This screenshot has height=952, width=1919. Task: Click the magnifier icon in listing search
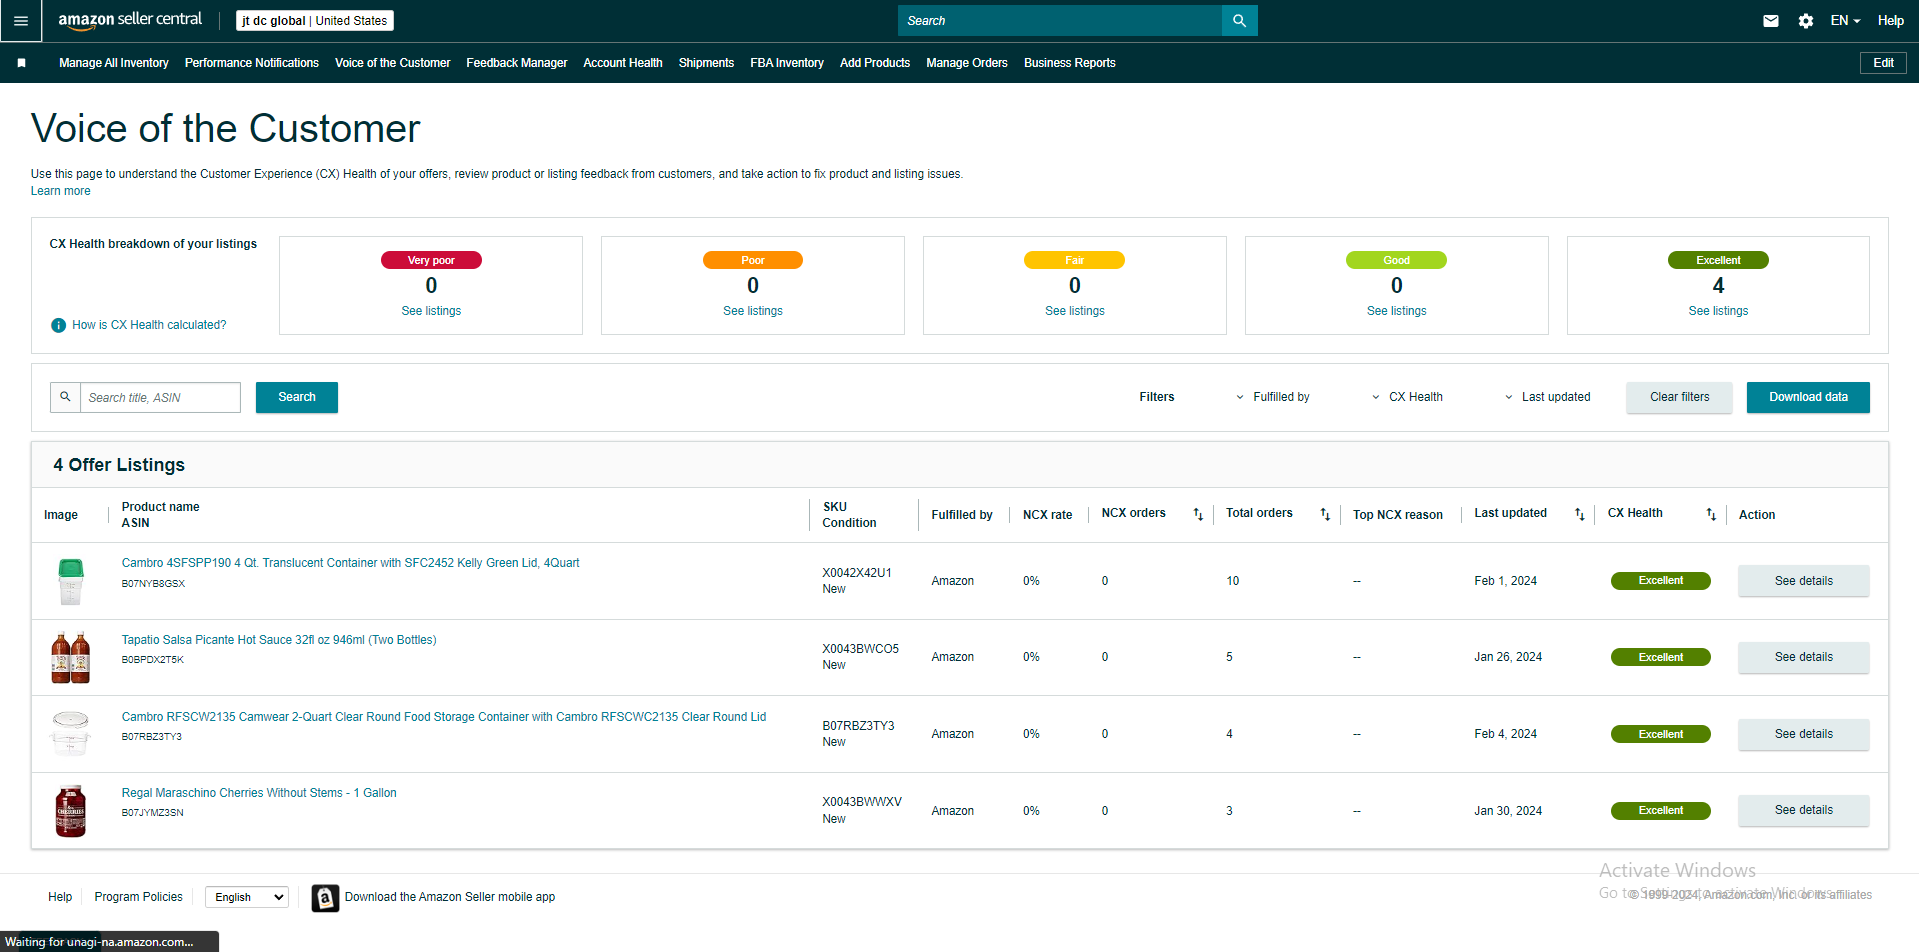pos(65,397)
